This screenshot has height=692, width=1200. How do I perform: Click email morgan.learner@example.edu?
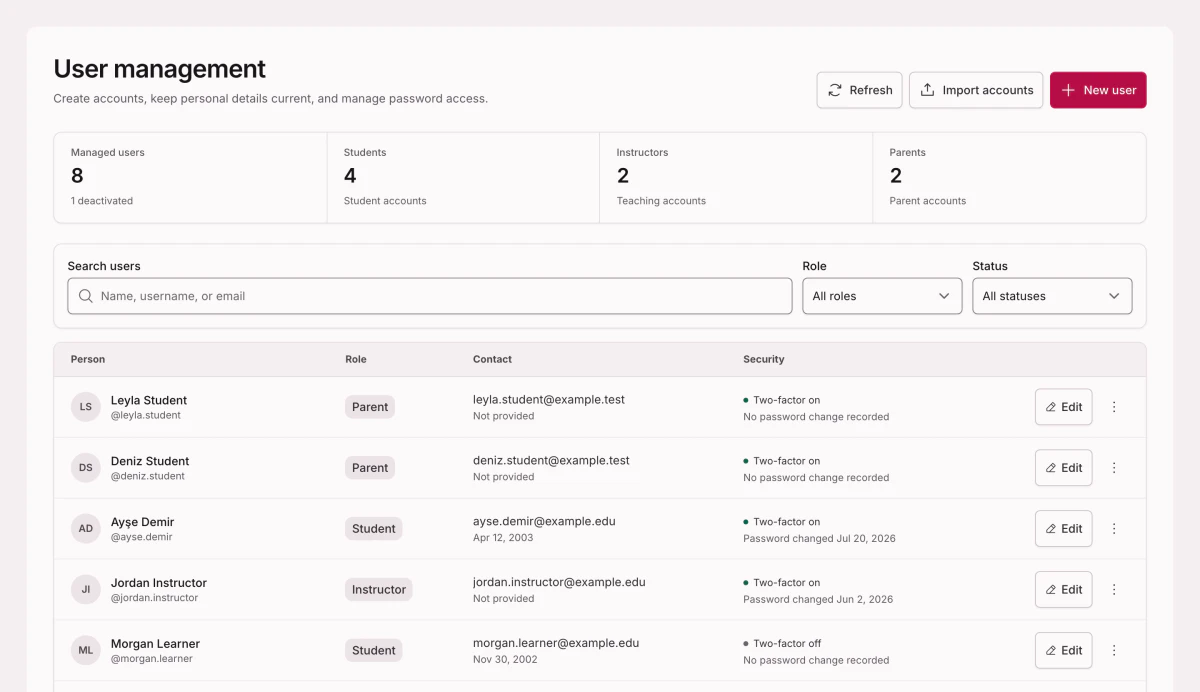pos(556,643)
